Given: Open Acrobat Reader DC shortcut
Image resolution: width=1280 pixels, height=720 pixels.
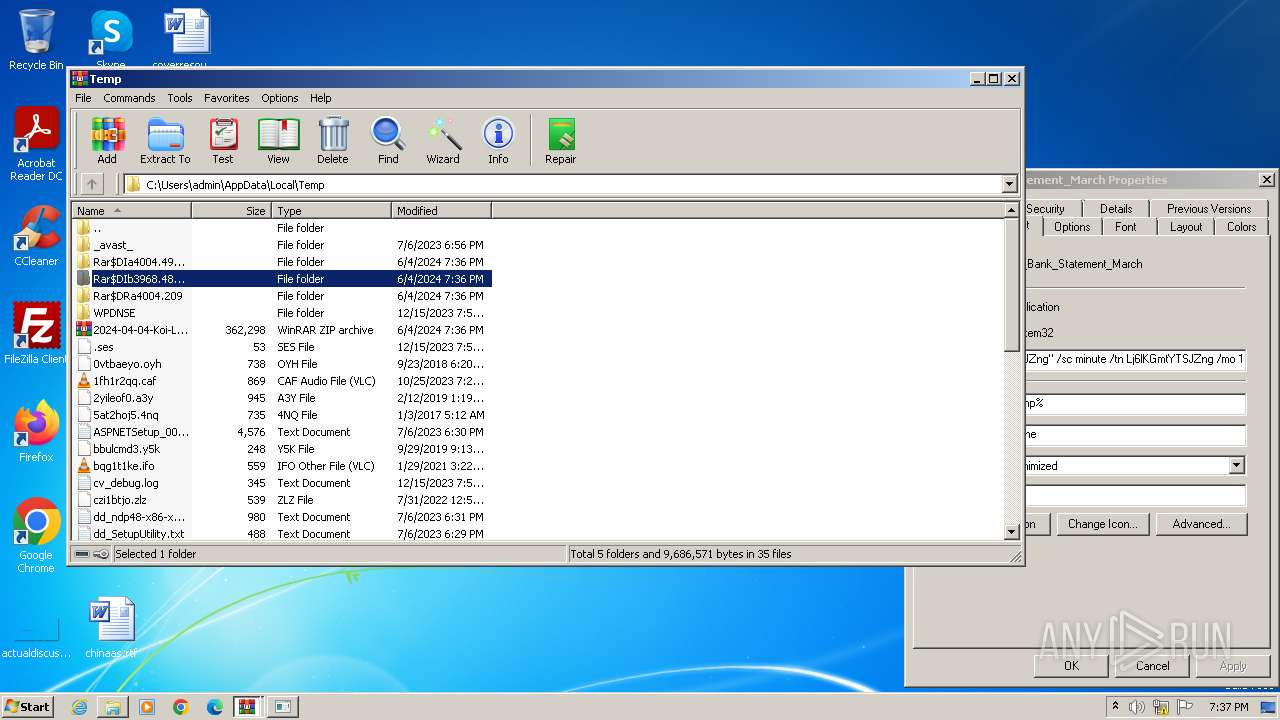Looking at the screenshot, I should click(36, 146).
